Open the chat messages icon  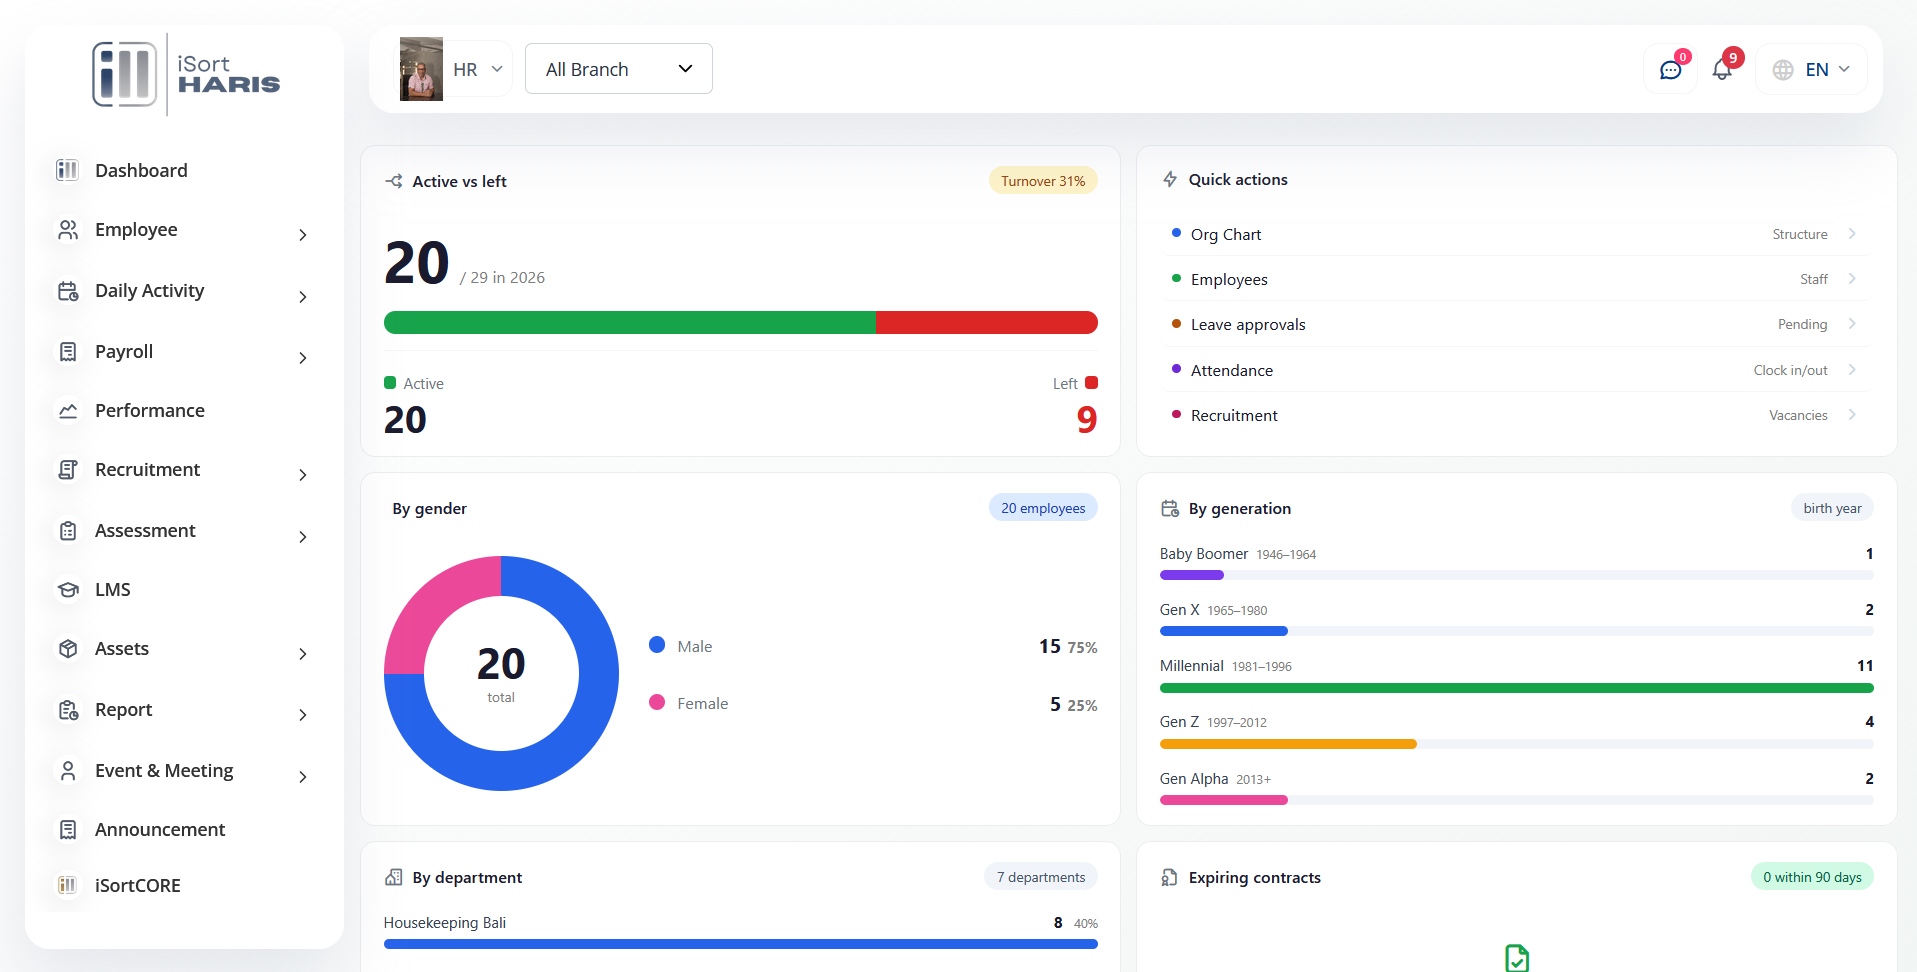click(x=1670, y=70)
